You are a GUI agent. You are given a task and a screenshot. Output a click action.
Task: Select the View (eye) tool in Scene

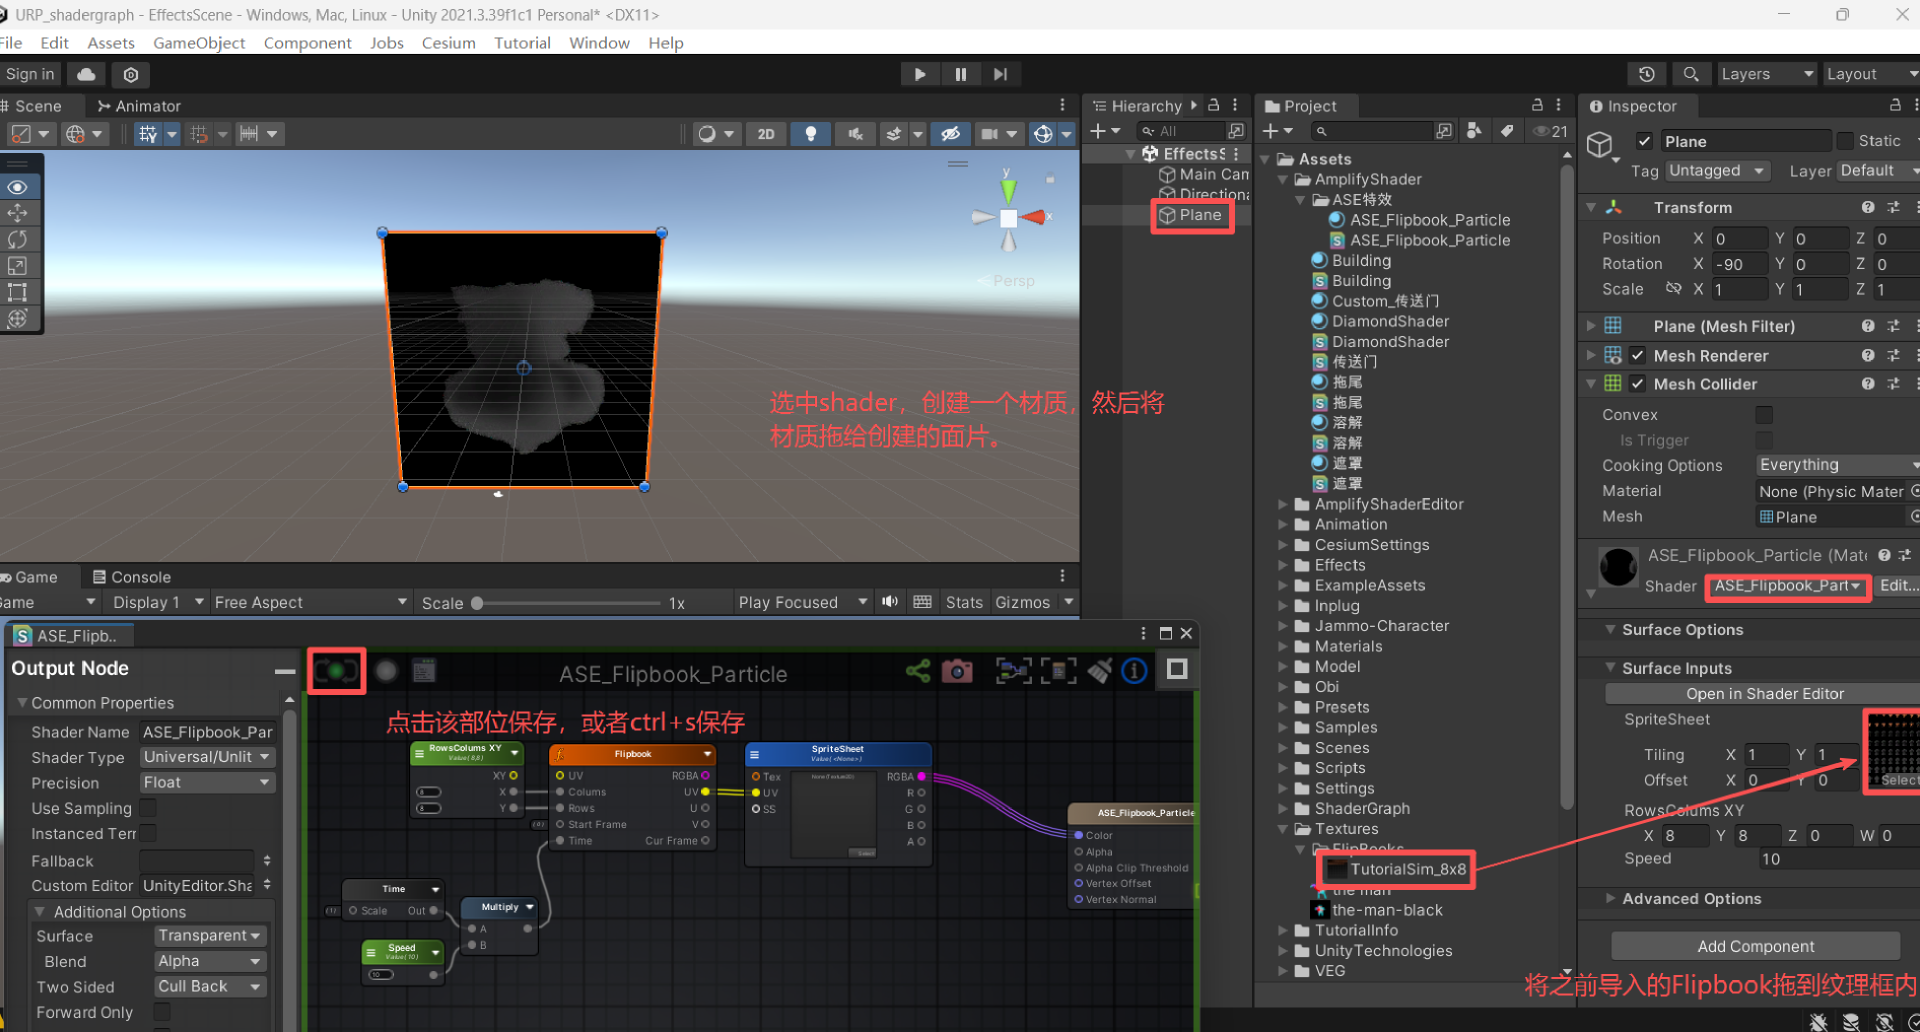[17, 187]
